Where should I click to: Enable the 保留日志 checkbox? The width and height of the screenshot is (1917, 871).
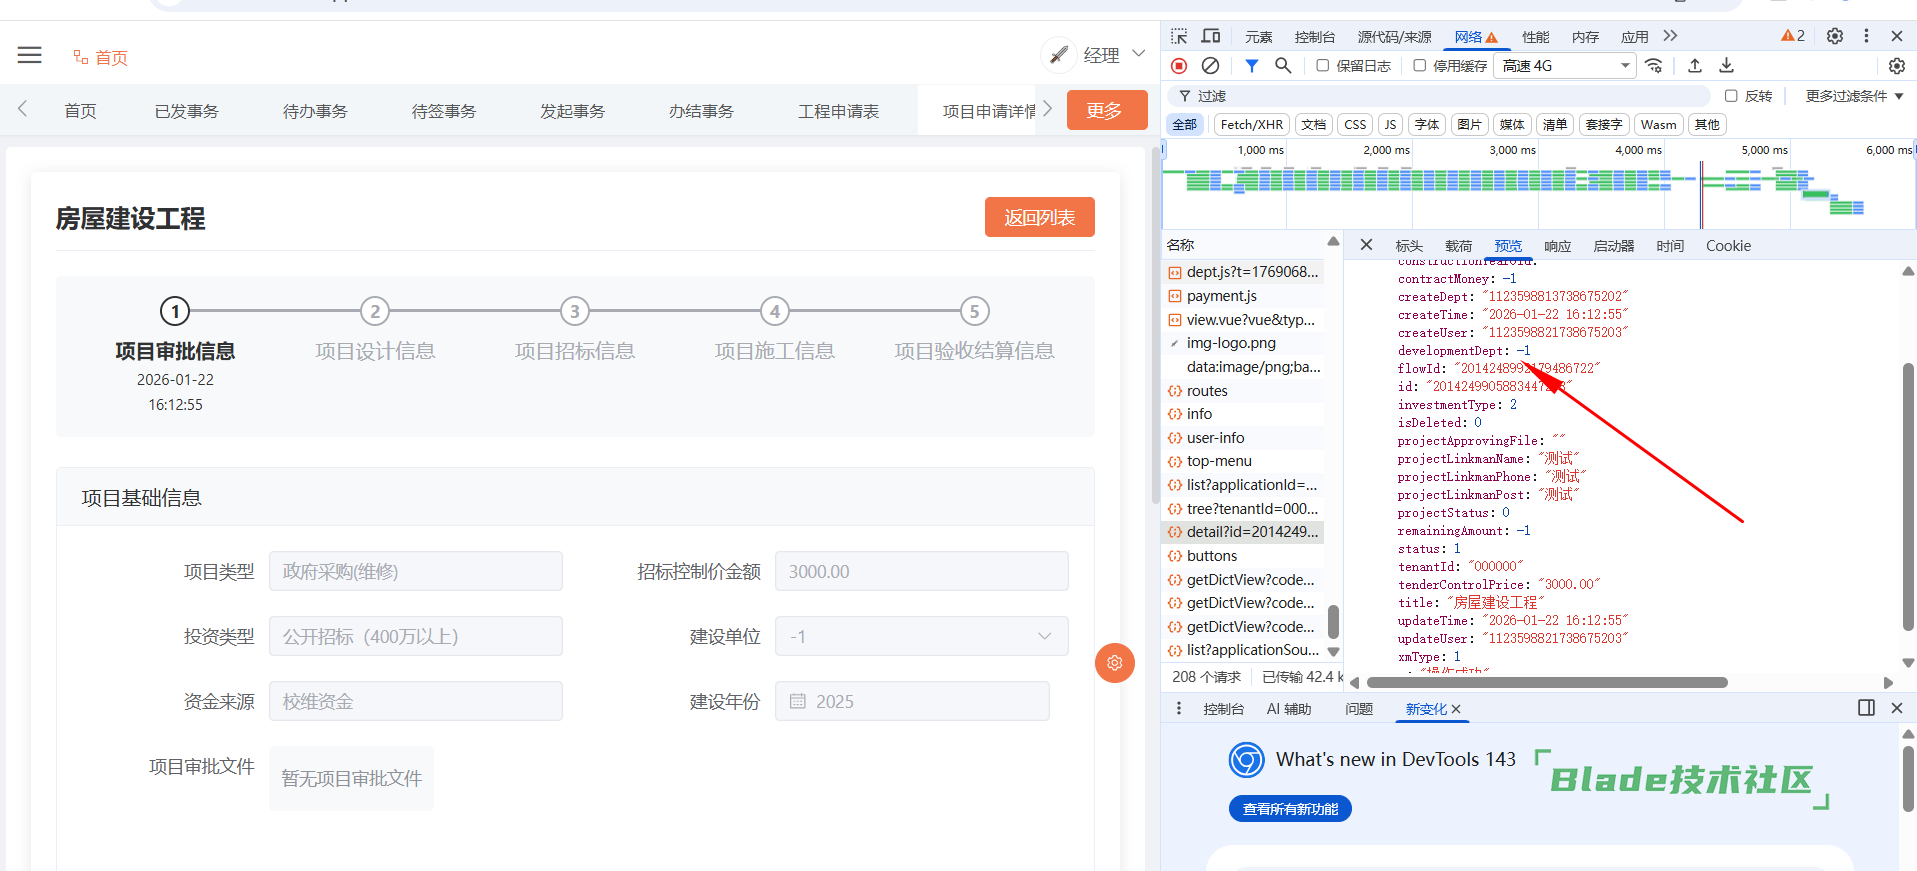tap(1323, 66)
